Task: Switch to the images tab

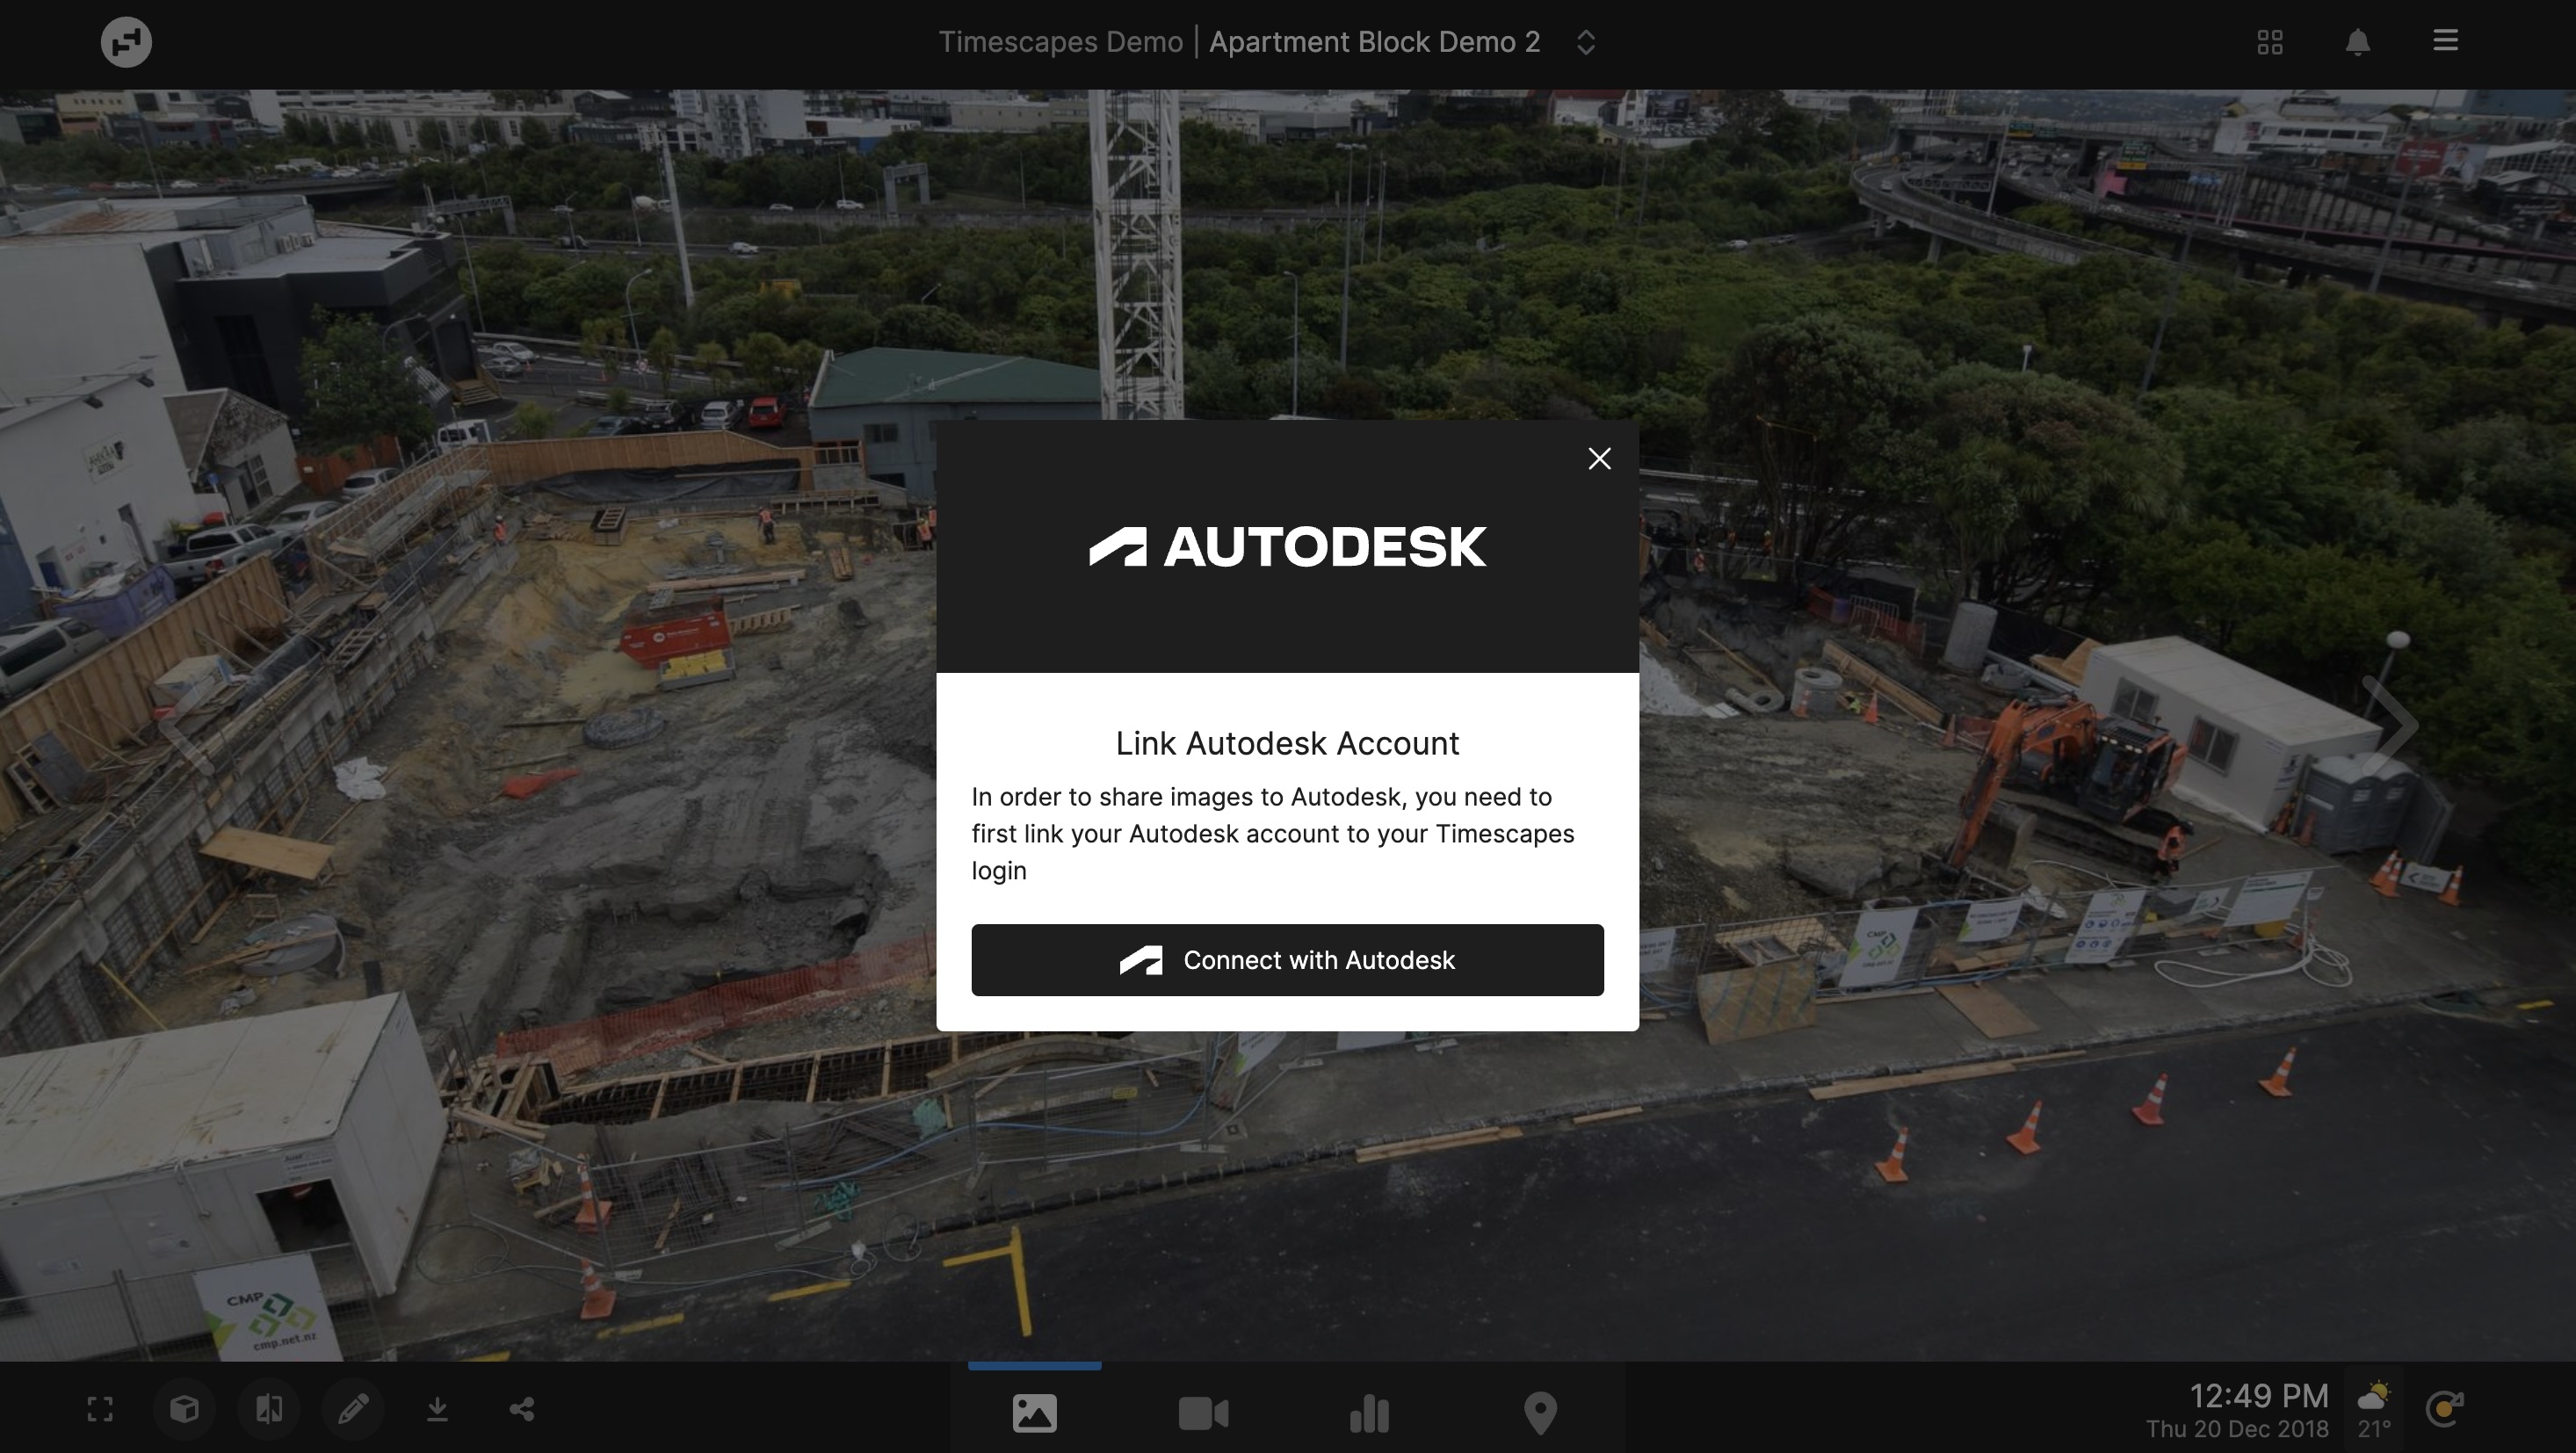Action: click(1034, 1413)
